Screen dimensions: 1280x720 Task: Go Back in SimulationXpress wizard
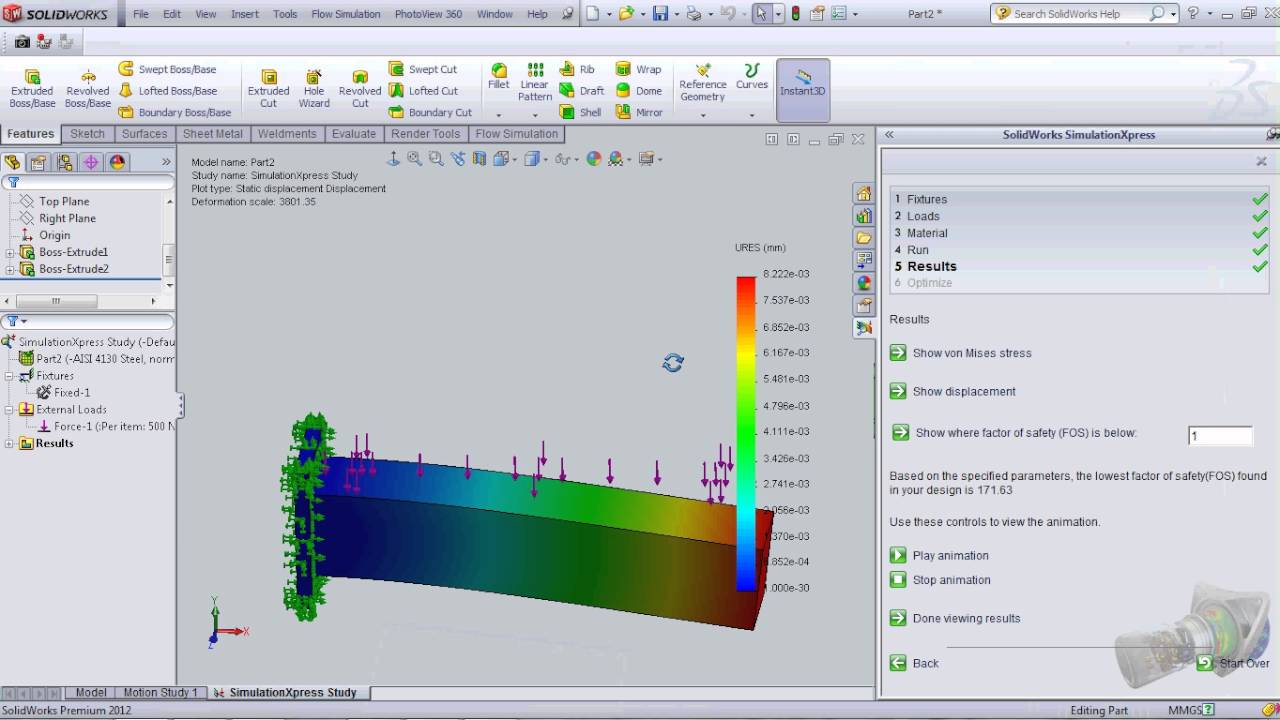[915, 663]
